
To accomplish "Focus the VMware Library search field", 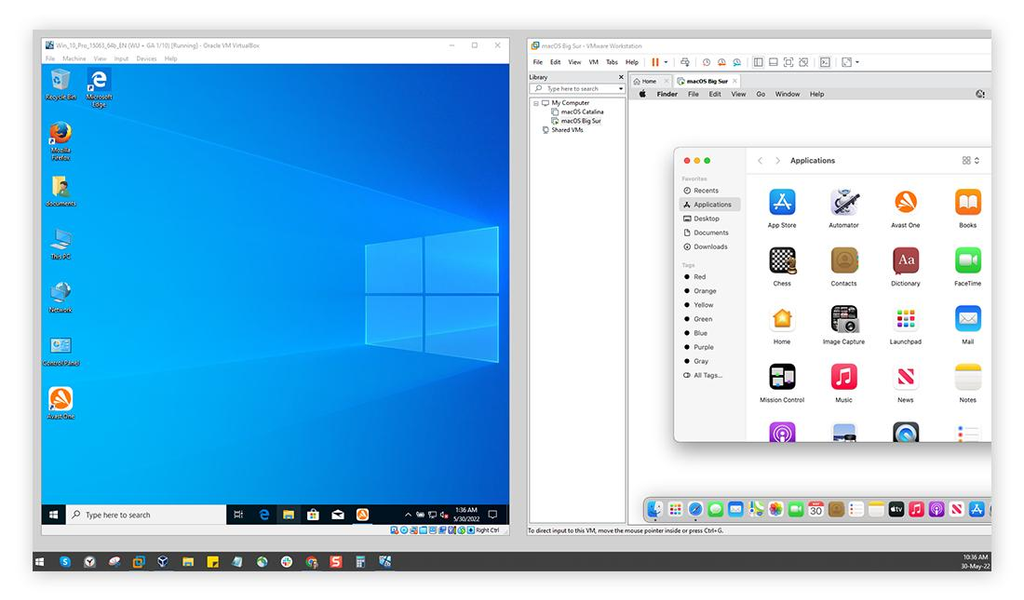I will coord(577,89).
